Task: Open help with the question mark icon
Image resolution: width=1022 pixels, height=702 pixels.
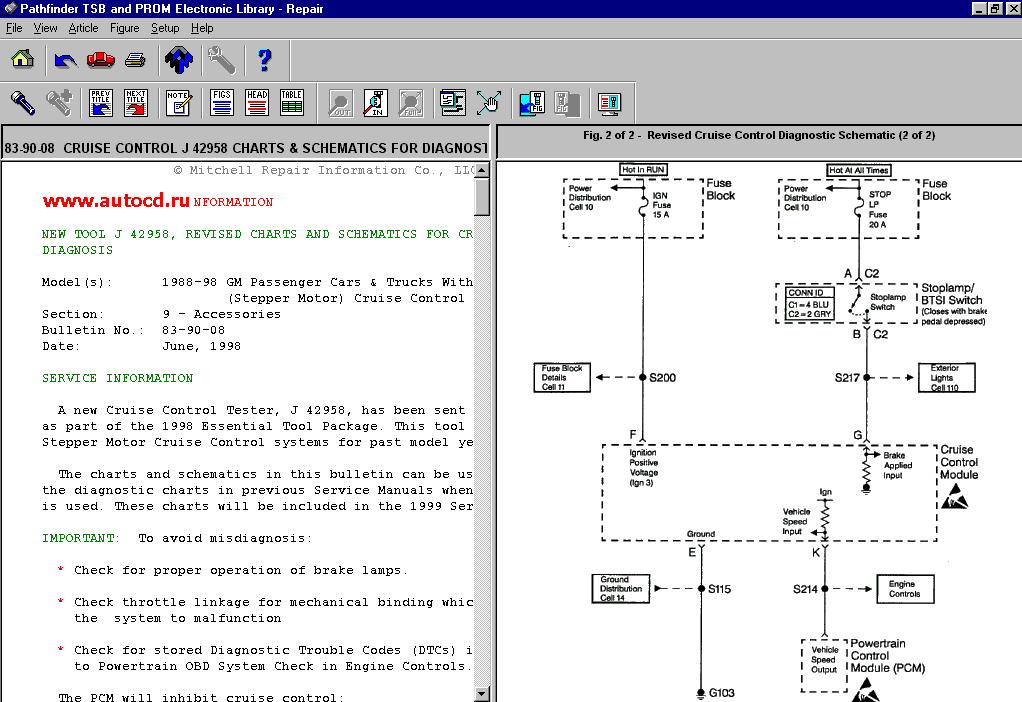Action: point(264,60)
